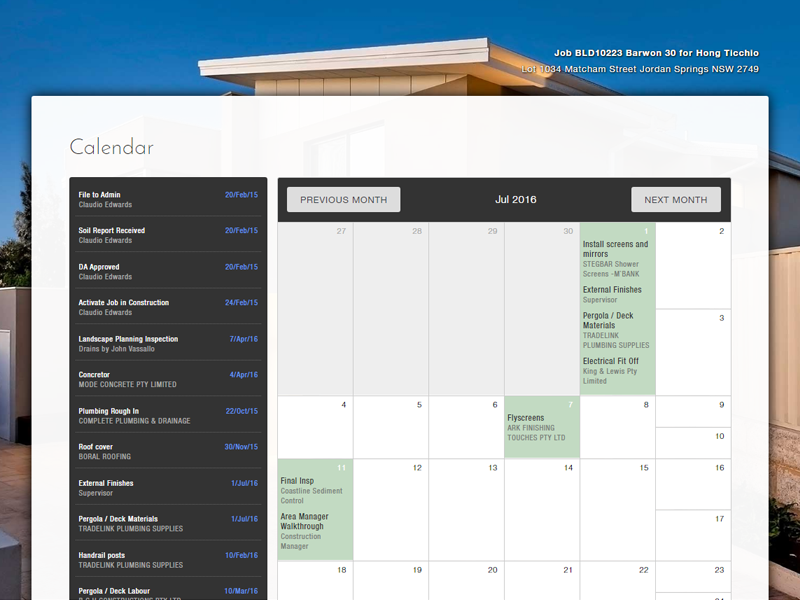Select calendar day 3
Screen dimensions: 800x600
(693, 352)
